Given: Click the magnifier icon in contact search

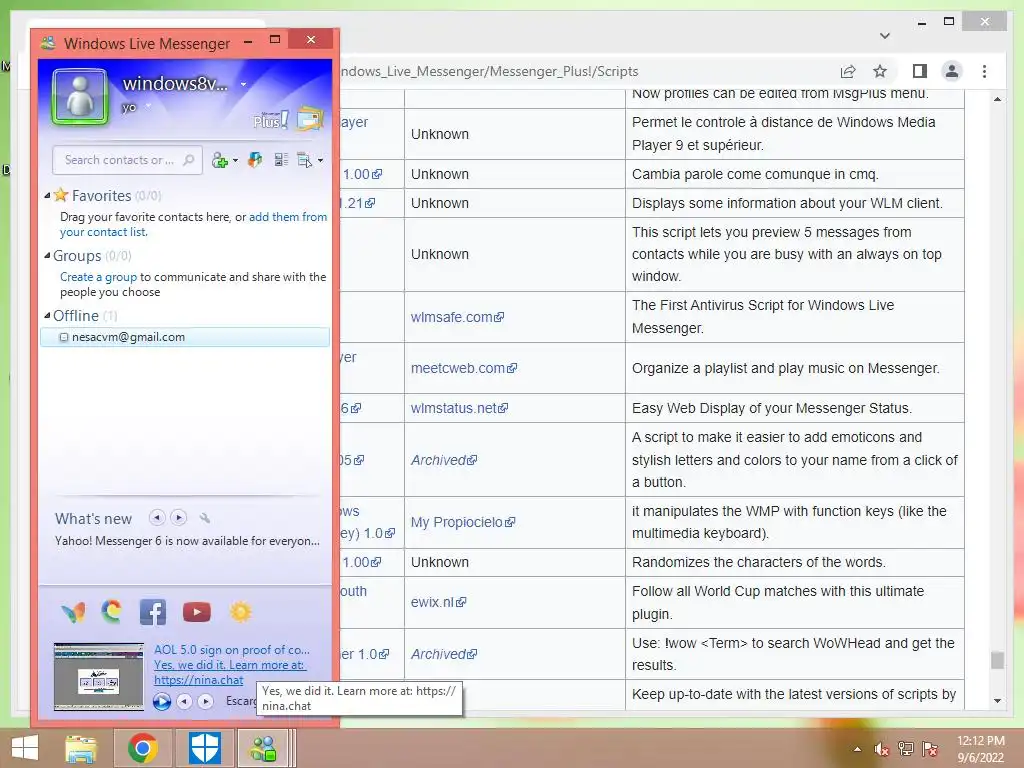Looking at the screenshot, I should pyautogui.click(x=189, y=159).
